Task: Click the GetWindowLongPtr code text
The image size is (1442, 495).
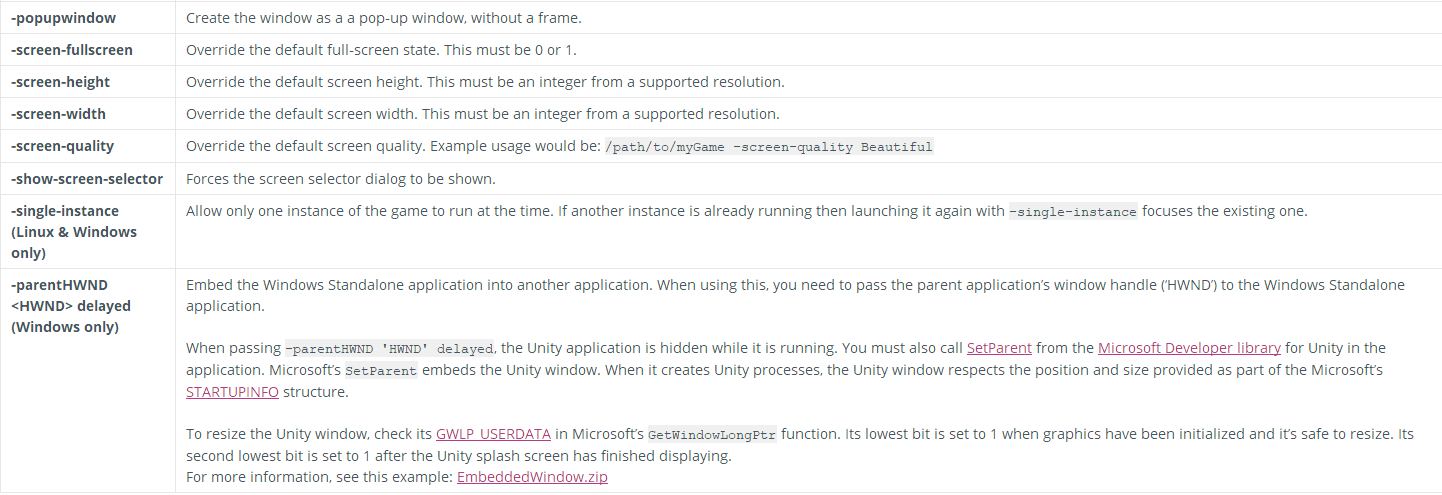Action: (x=712, y=435)
